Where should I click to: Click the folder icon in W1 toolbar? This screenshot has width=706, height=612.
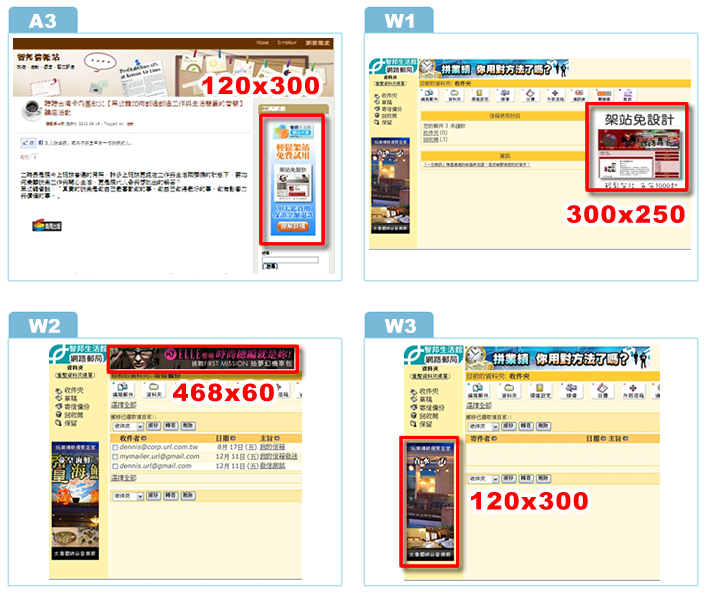click(454, 95)
